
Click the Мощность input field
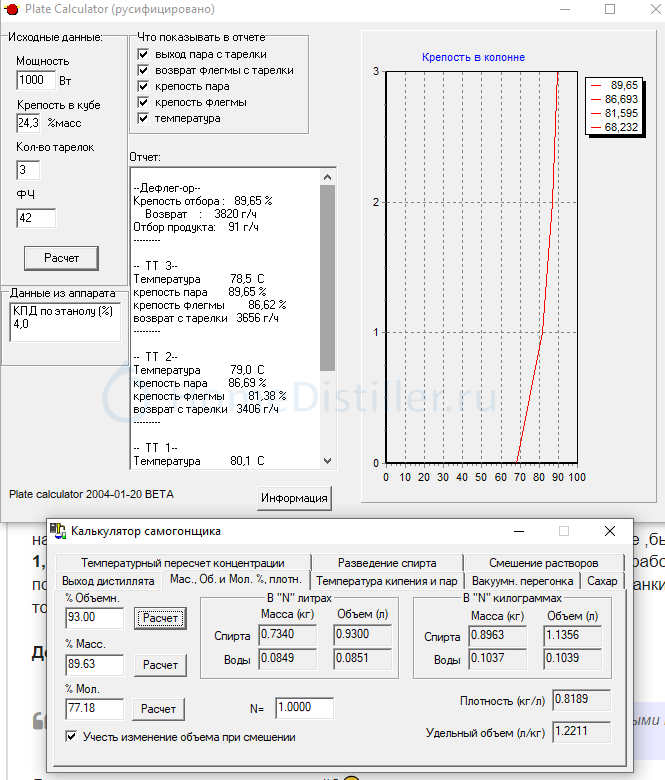(x=36, y=80)
